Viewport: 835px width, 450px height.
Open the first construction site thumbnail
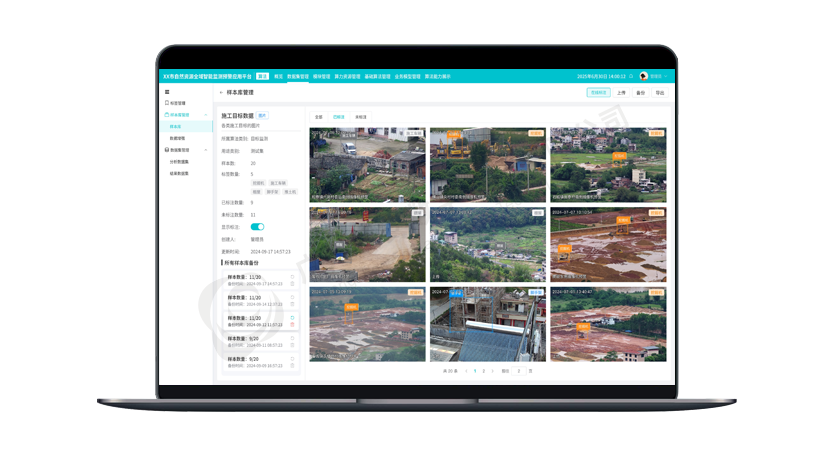pyautogui.click(x=367, y=164)
